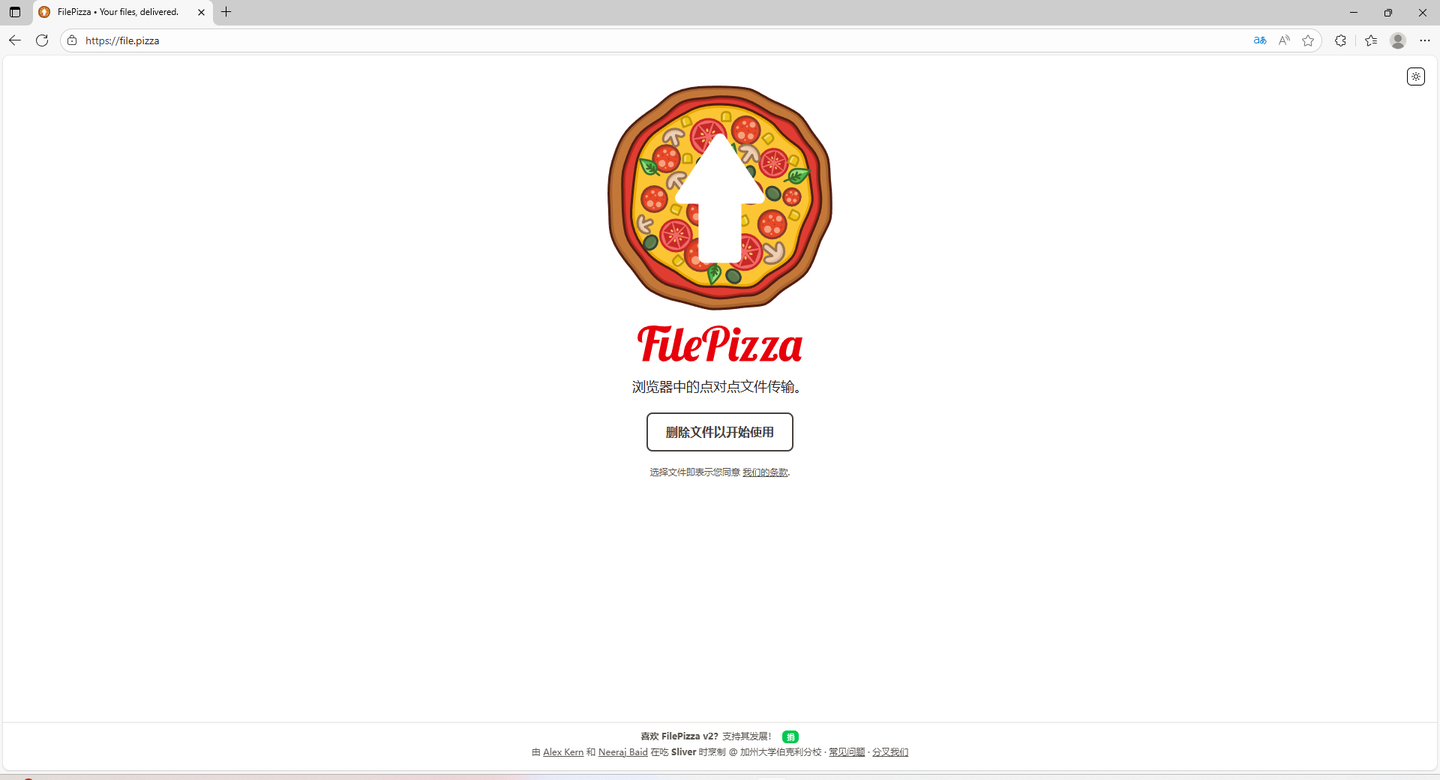Click the 浏览器中的点对点文件传输 tagline

[x=718, y=387]
